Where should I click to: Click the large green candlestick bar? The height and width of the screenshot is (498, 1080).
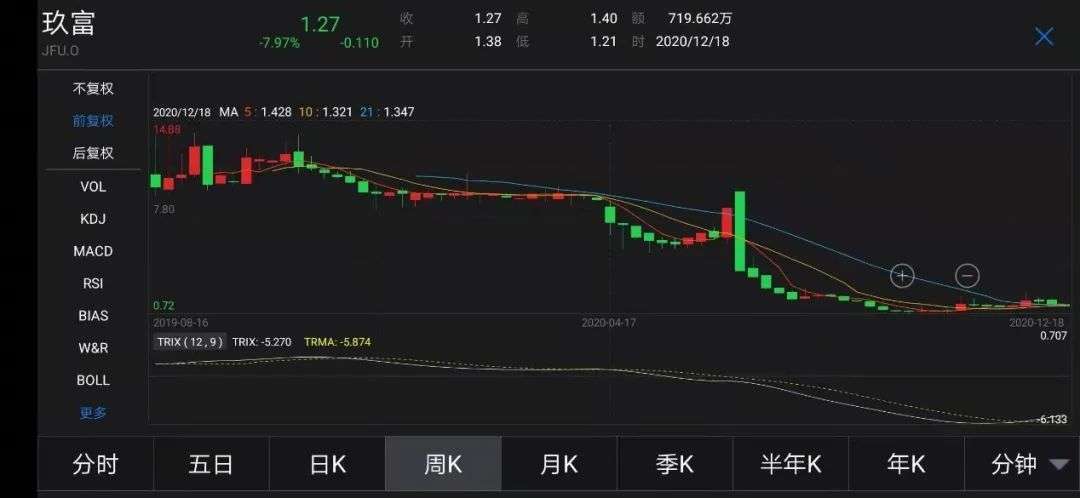(740, 231)
